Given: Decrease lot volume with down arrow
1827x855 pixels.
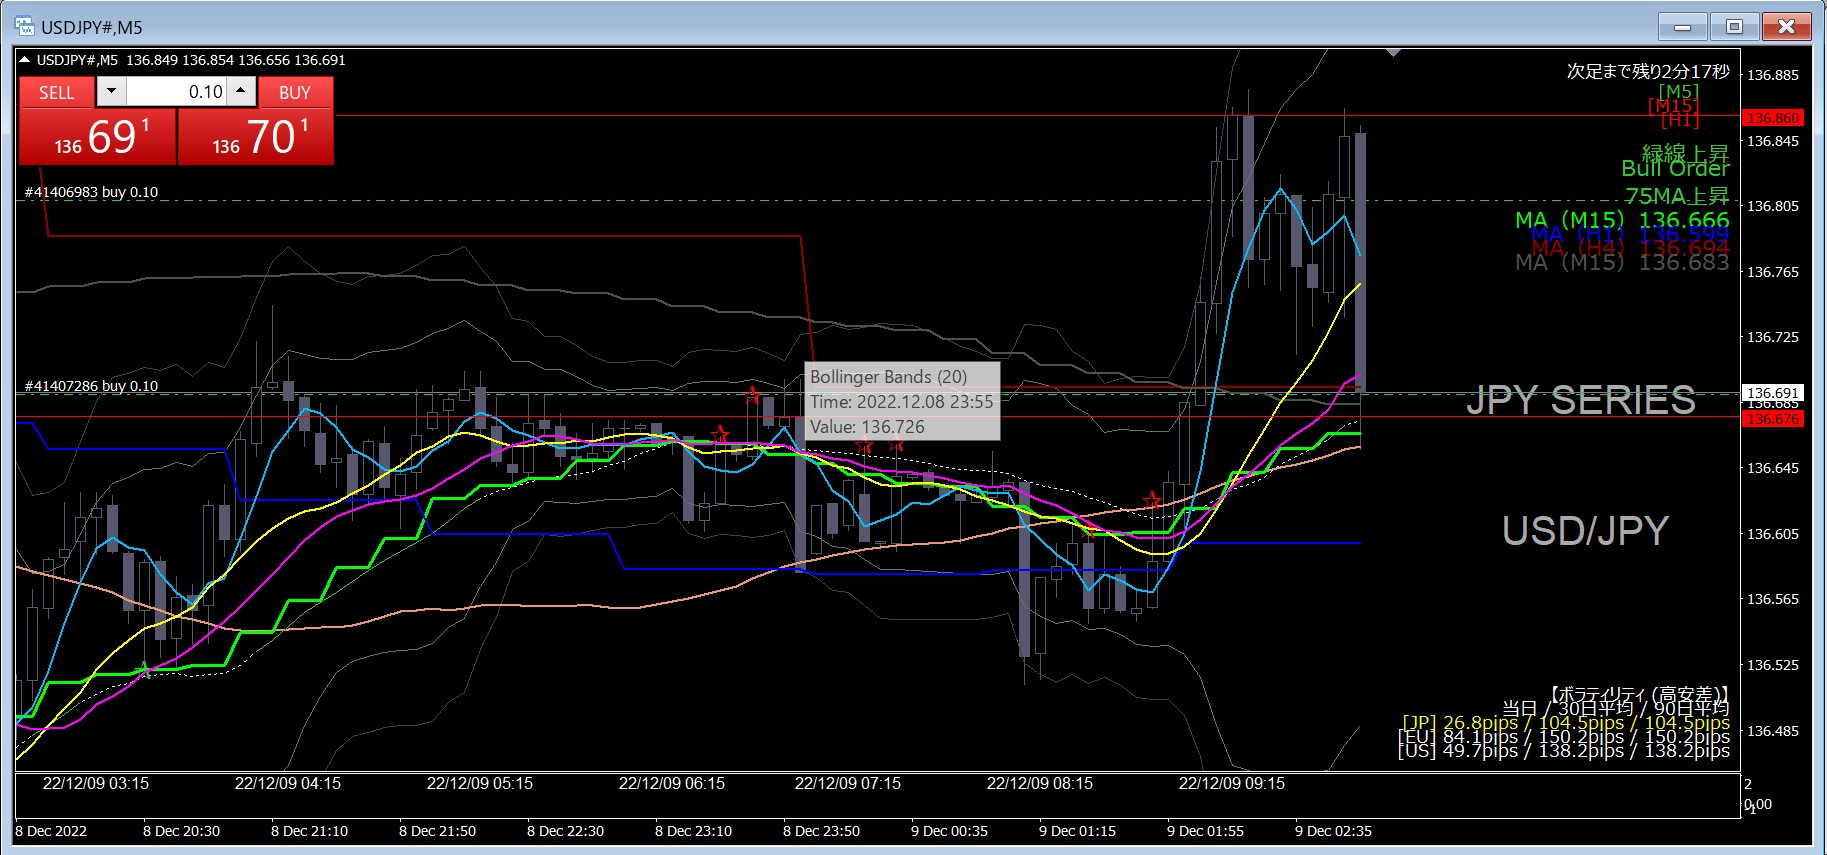Looking at the screenshot, I should 111,92.
